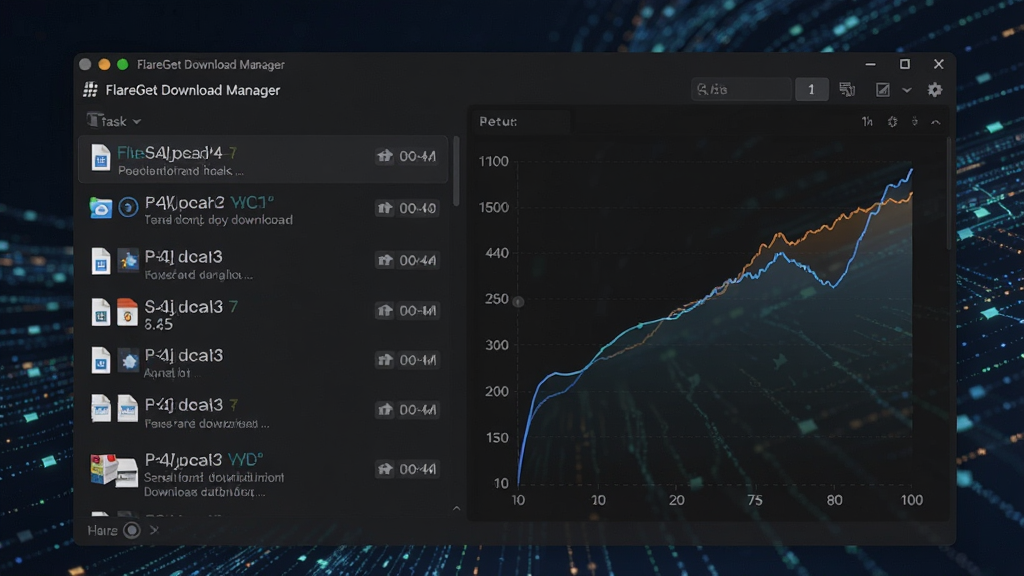
Task: Click the copy windows icon in header
Action: point(847,89)
